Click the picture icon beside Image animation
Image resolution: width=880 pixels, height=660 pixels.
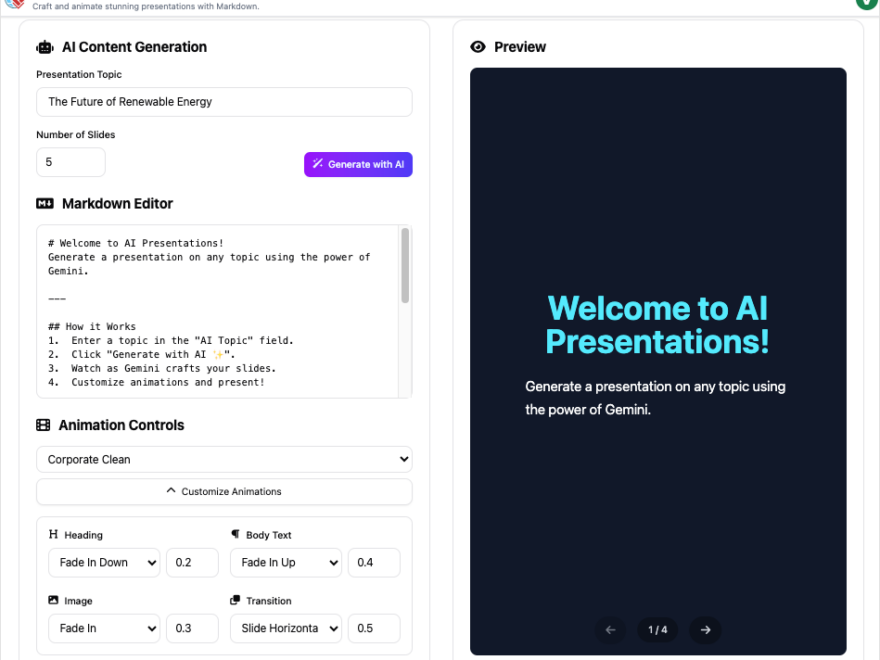point(55,600)
